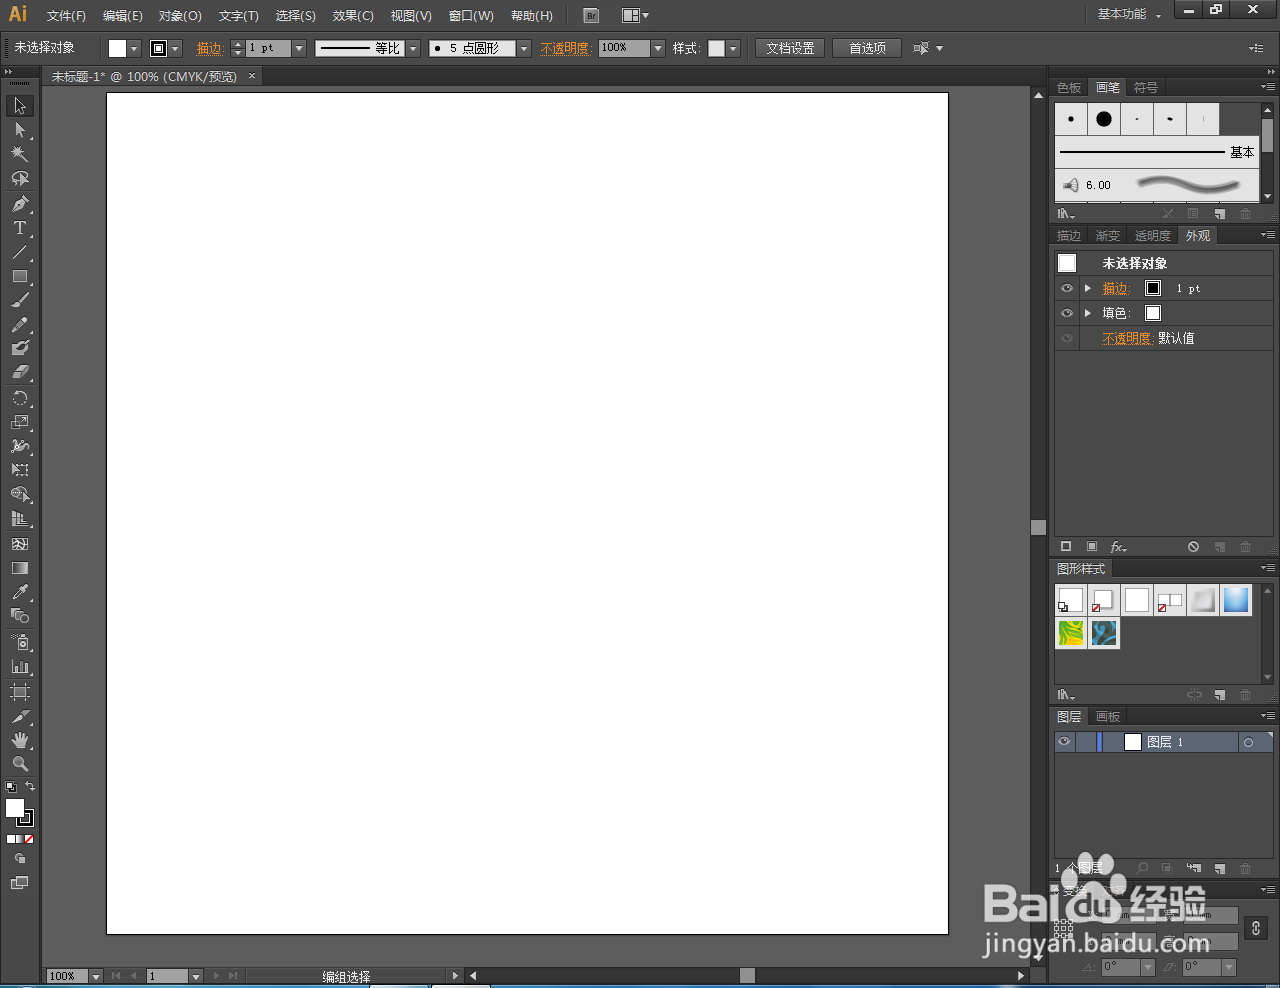Screen dimensions: 1280x988
Task: Open the zoom level dropdown in status bar
Action: click(x=96, y=976)
